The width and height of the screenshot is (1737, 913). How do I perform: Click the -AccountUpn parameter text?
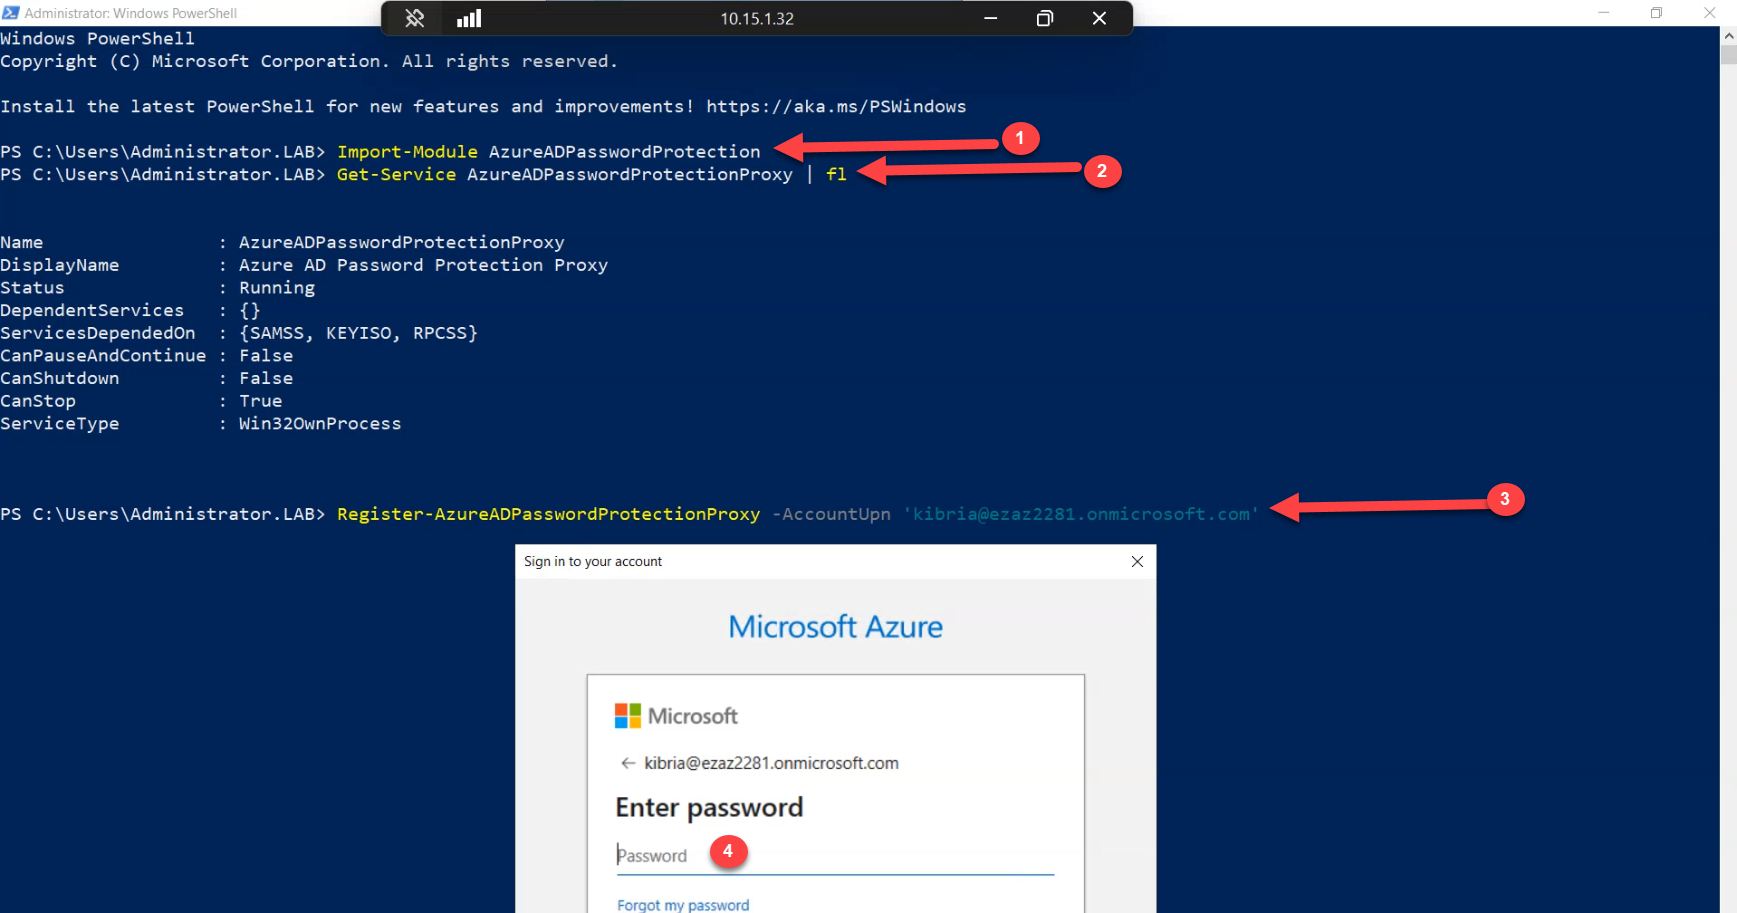(831, 513)
